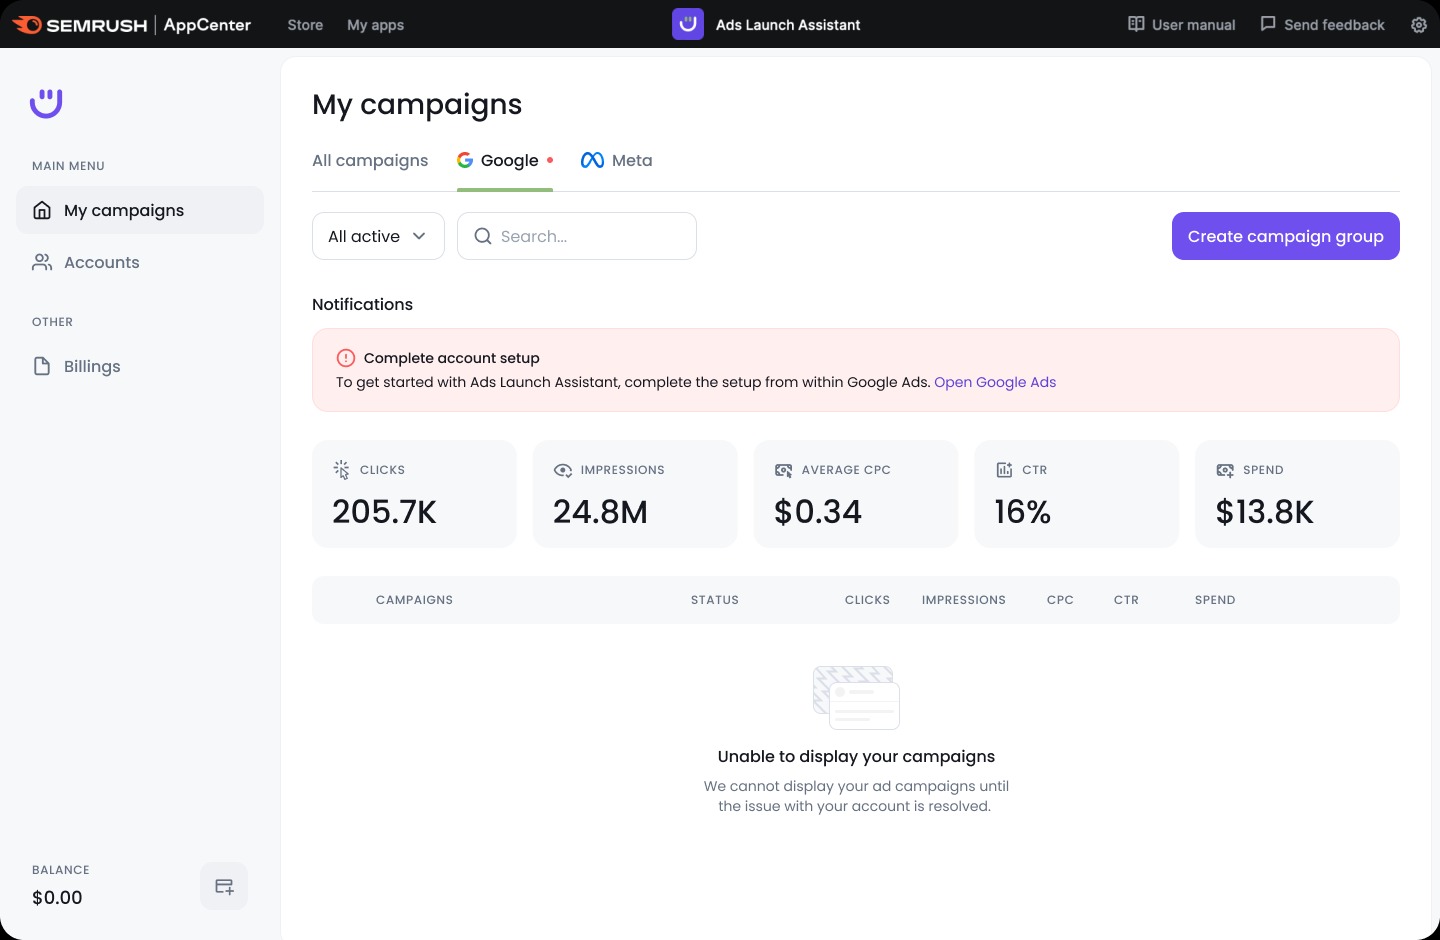Click the Clicks card cursor icon
1440x940 pixels.
(x=341, y=470)
